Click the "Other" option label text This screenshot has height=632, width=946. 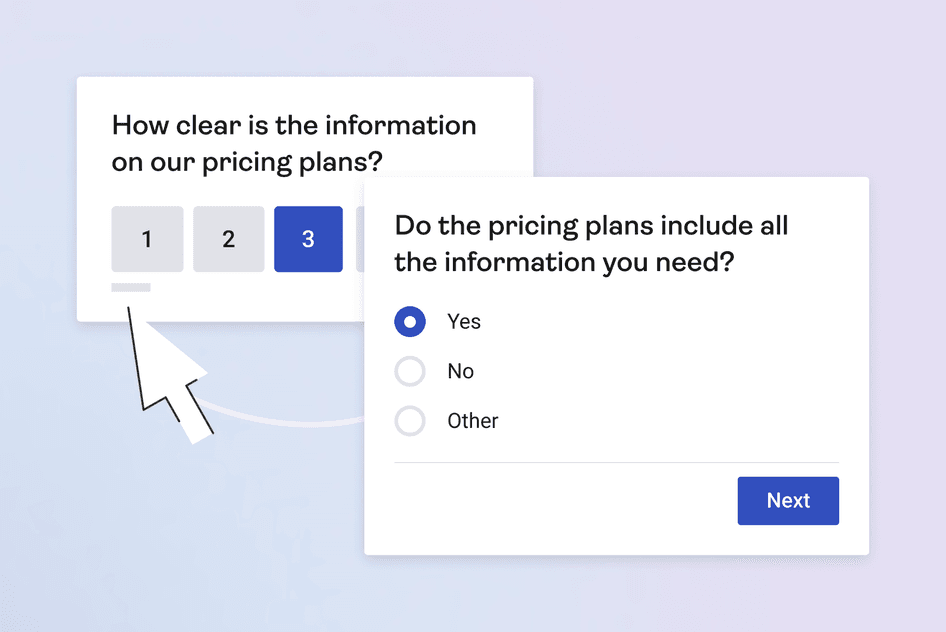tap(473, 421)
